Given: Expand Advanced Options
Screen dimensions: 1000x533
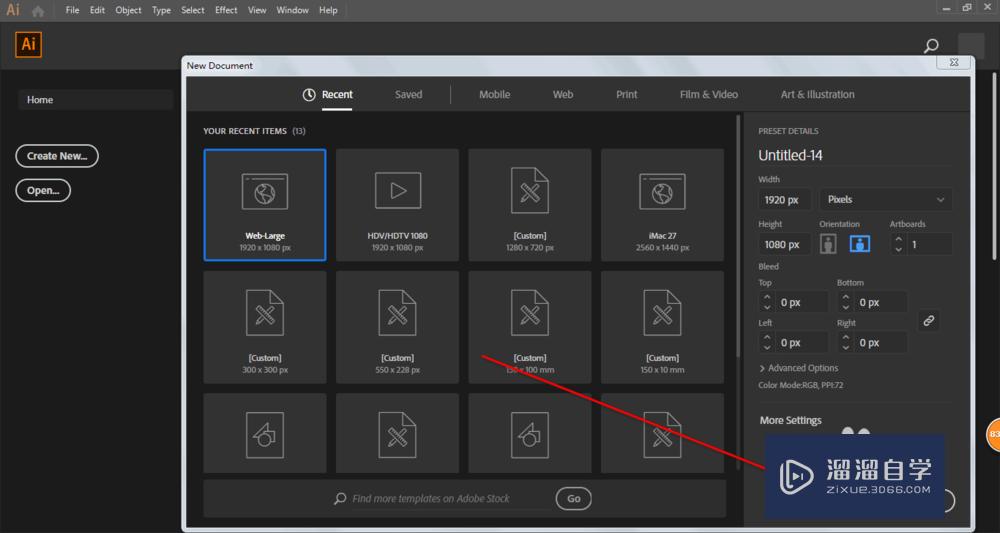Looking at the screenshot, I should 798,368.
